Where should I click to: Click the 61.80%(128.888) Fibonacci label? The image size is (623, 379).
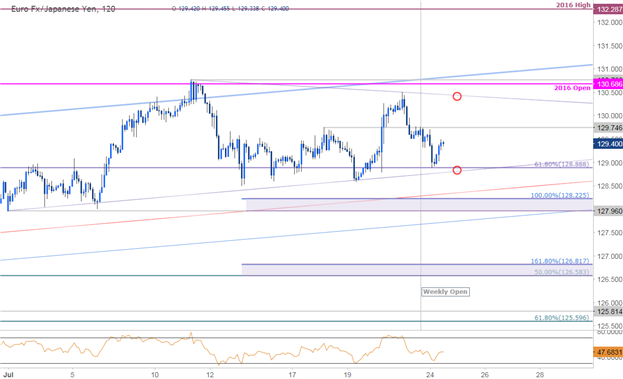[x=561, y=164]
